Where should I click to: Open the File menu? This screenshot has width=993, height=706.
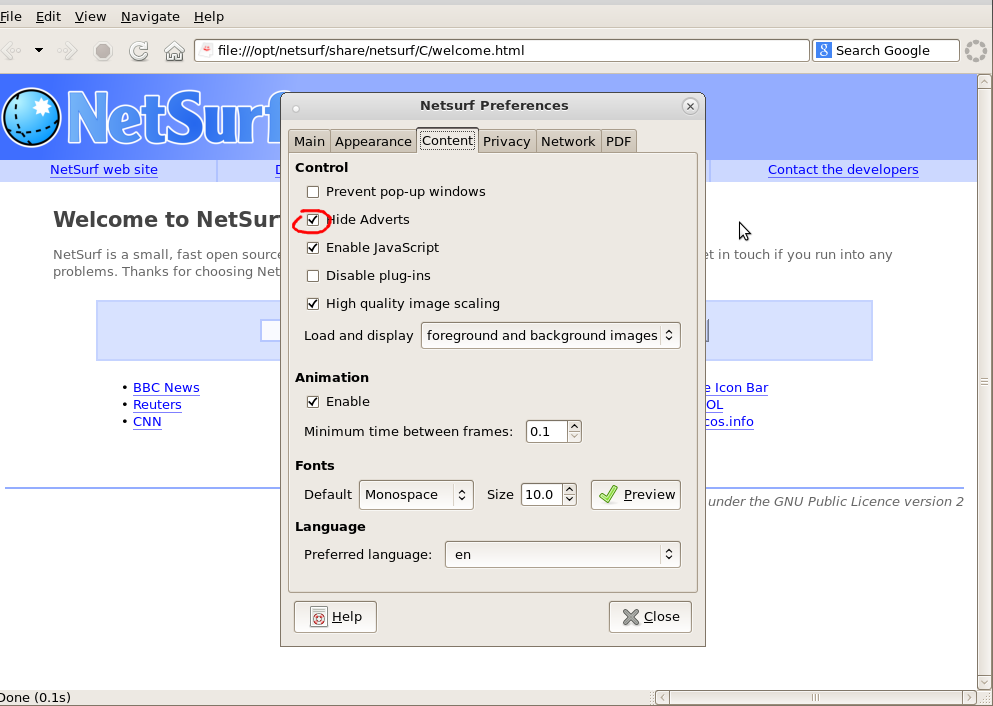11,16
